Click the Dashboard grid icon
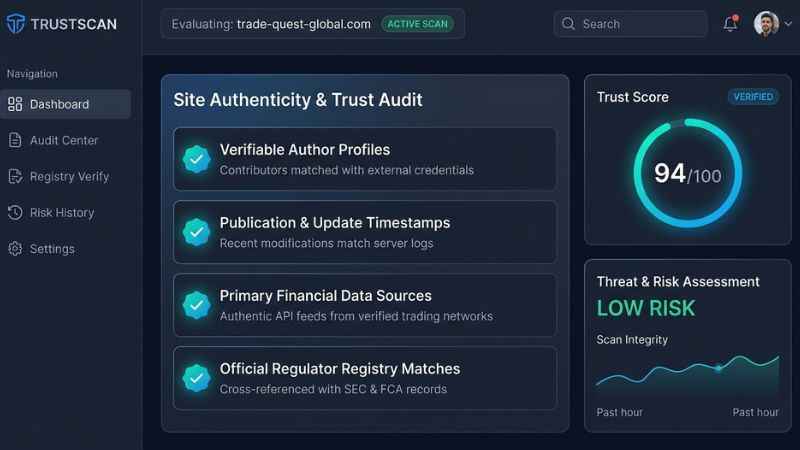The width and height of the screenshot is (800, 450). [x=15, y=104]
